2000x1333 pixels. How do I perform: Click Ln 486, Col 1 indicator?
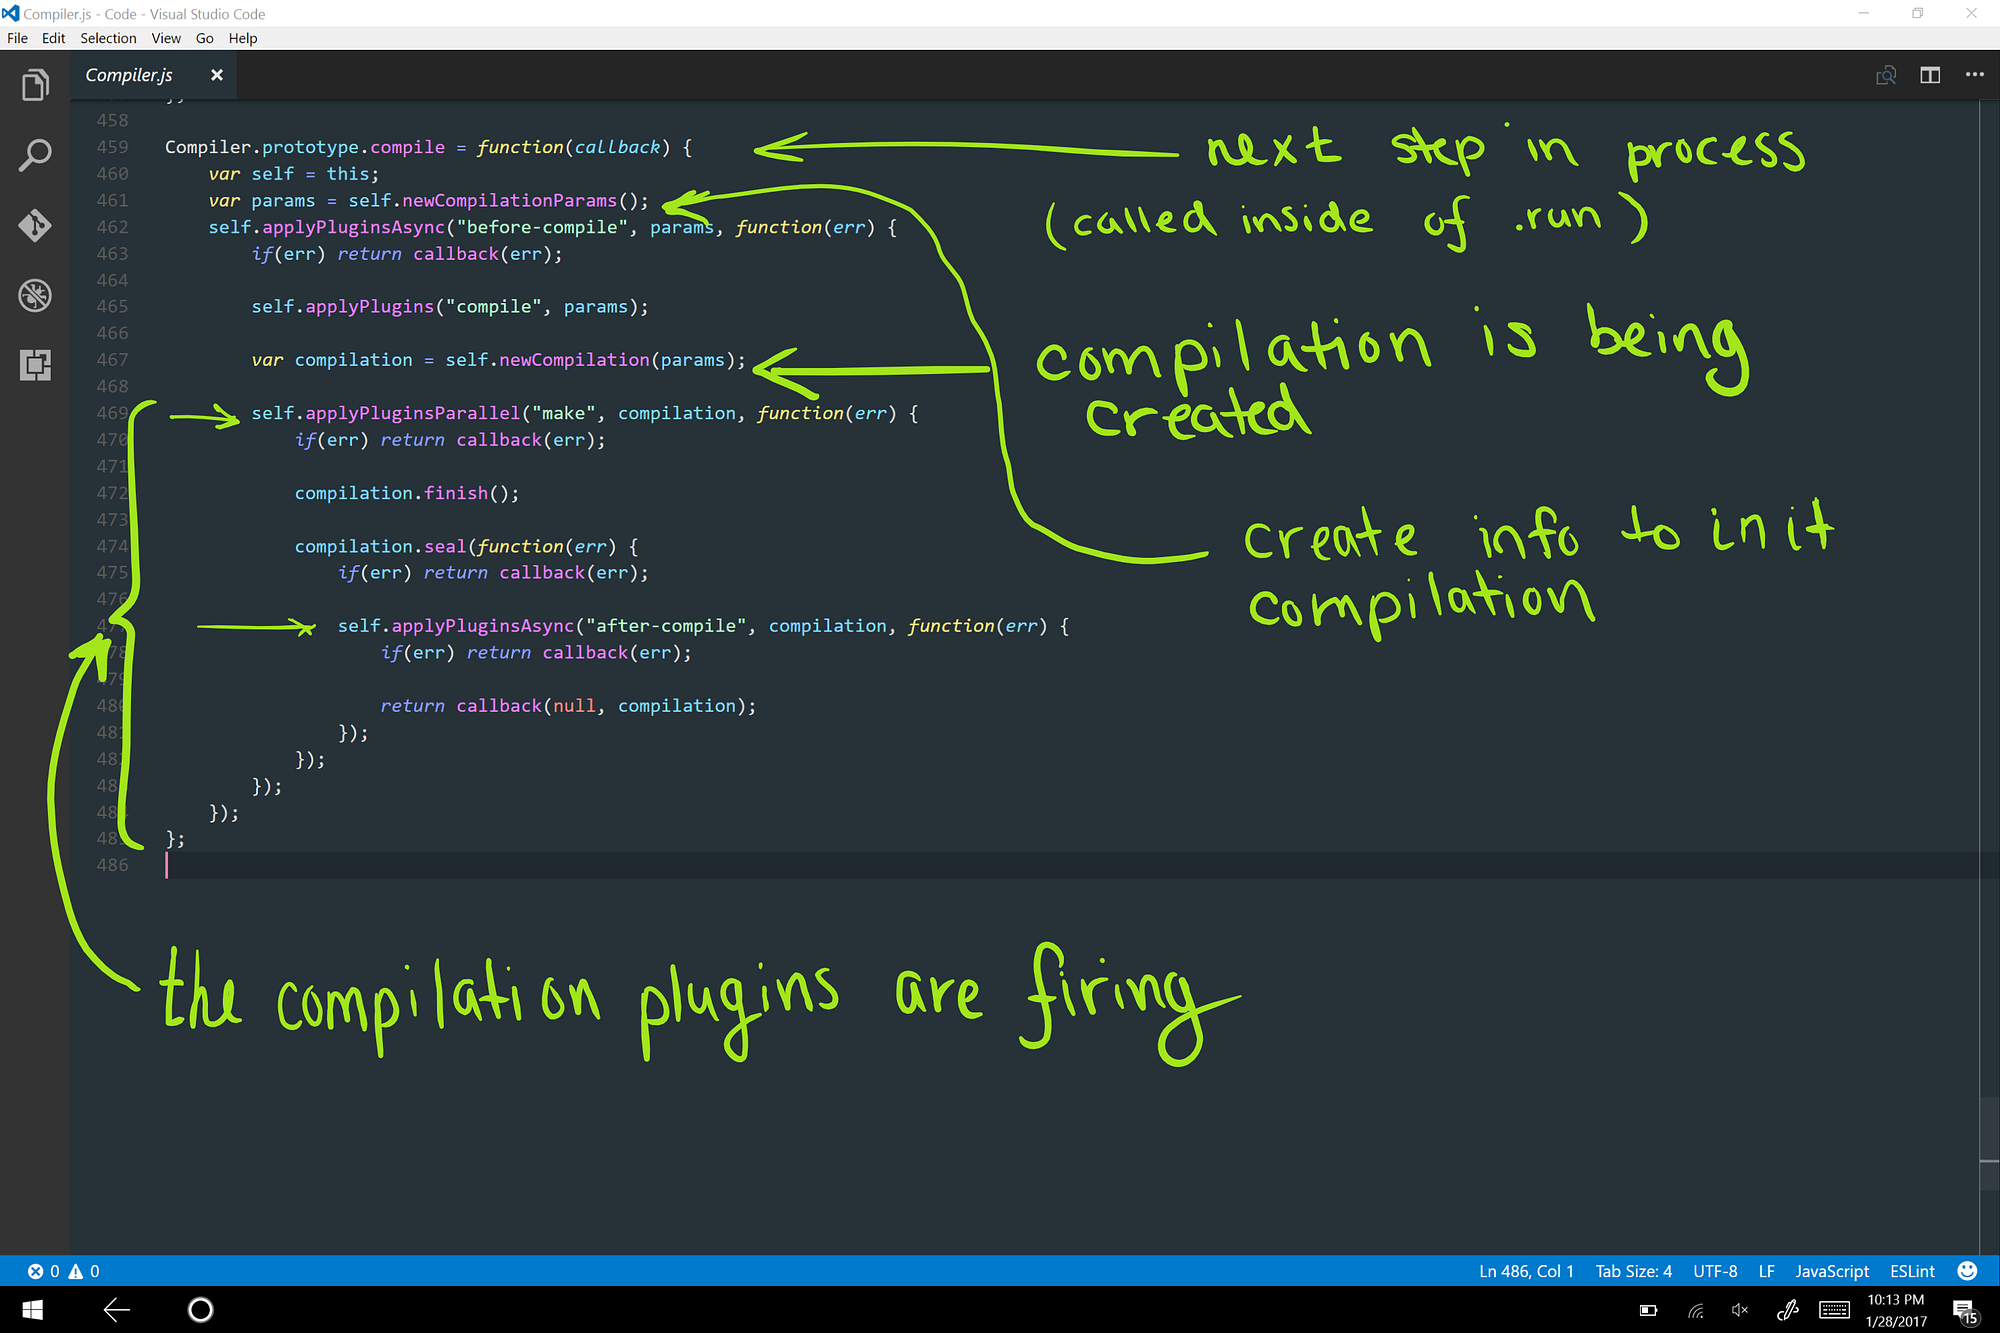click(1526, 1271)
